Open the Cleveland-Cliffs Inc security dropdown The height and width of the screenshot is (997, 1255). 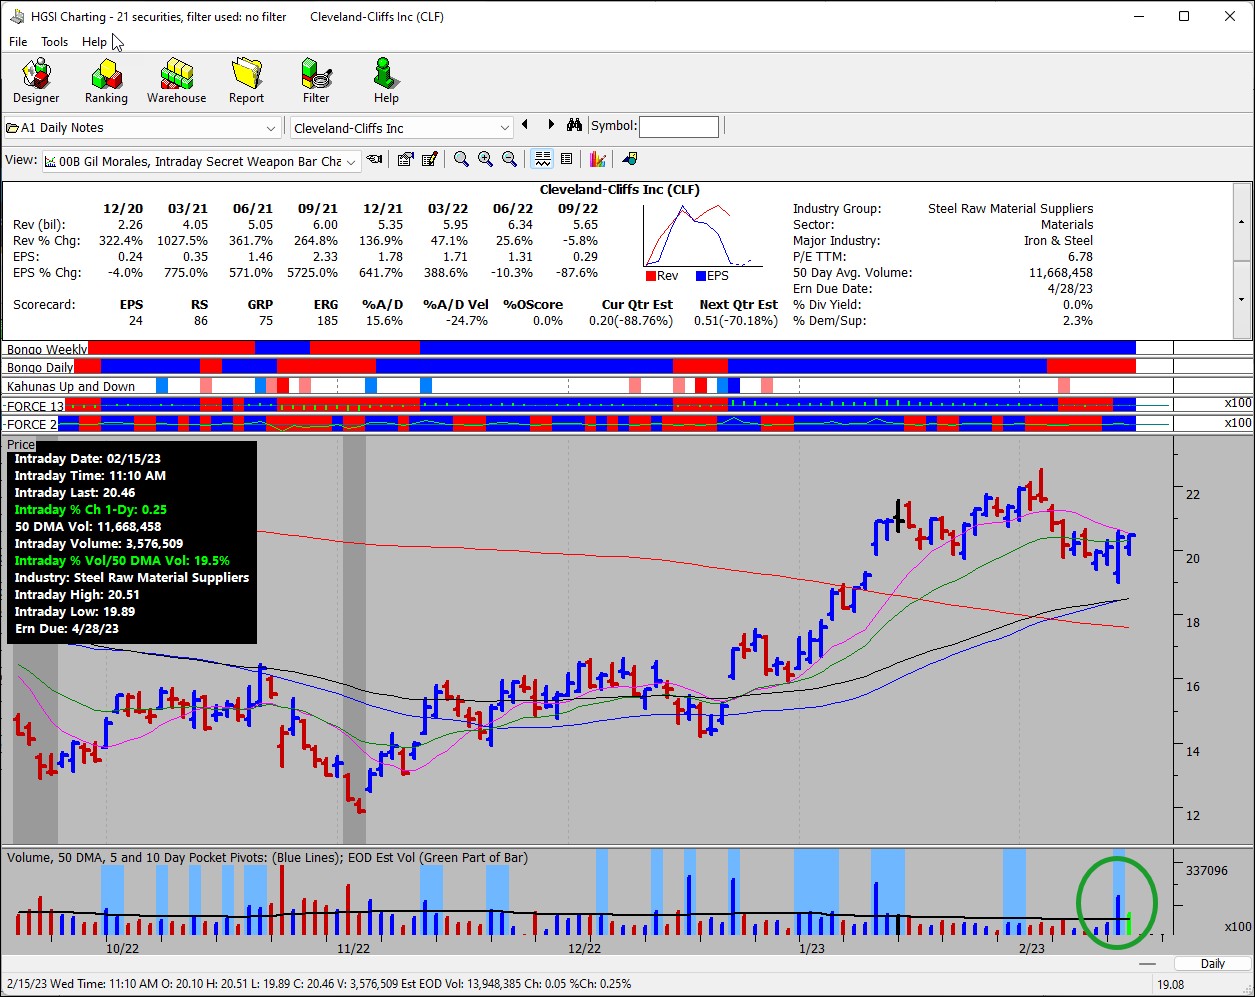505,128
